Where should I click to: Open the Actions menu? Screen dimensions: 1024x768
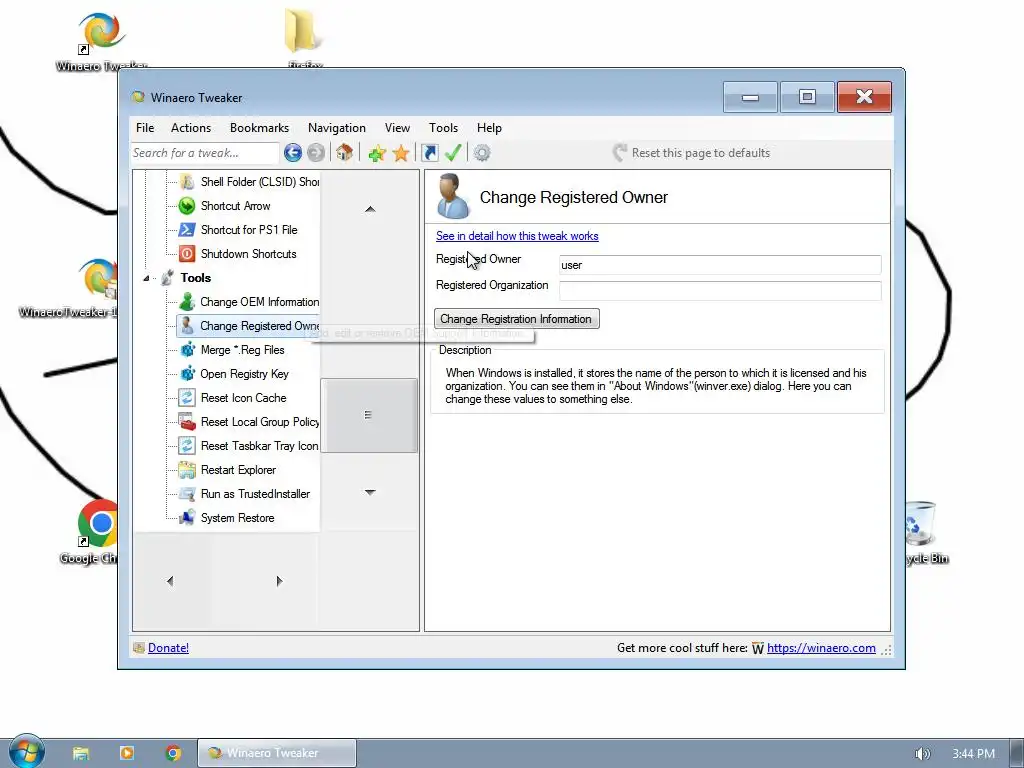tap(191, 128)
